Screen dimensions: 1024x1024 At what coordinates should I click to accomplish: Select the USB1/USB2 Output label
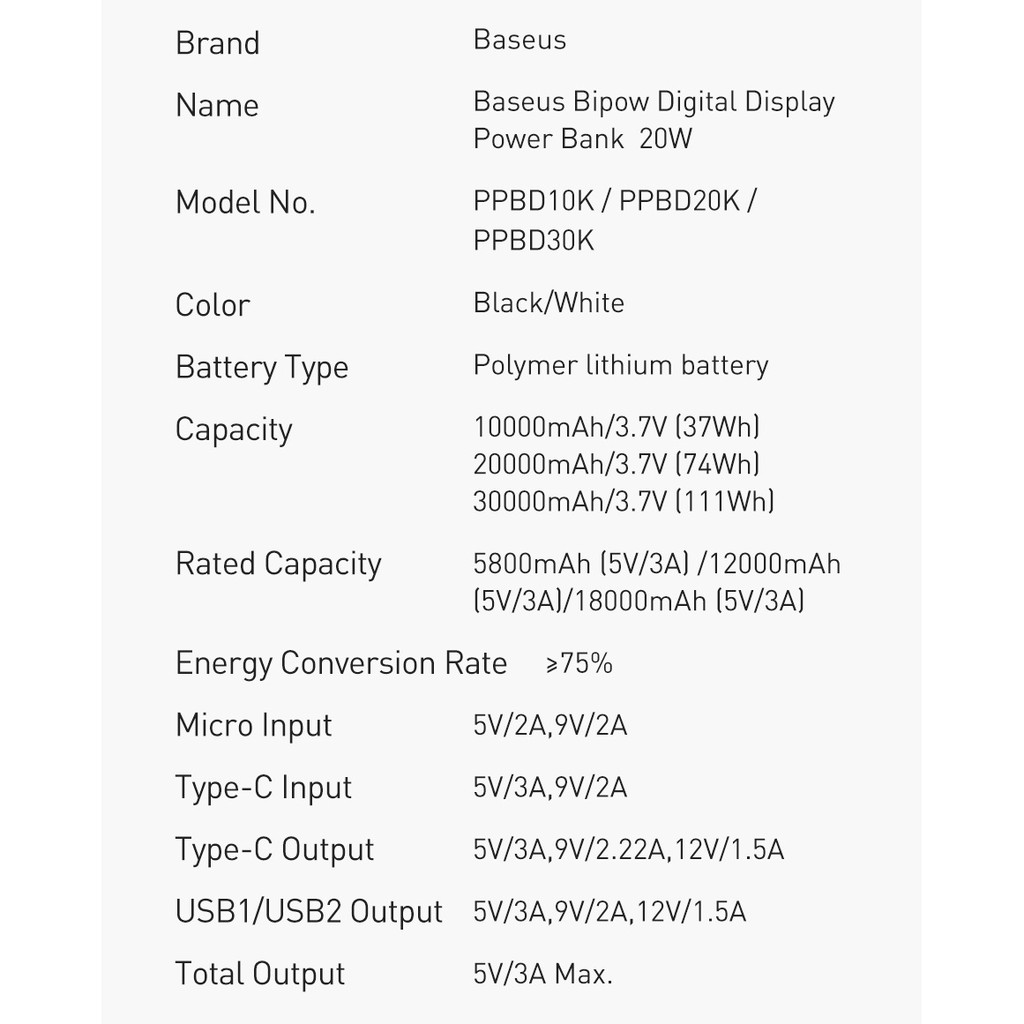click(308, 911)
